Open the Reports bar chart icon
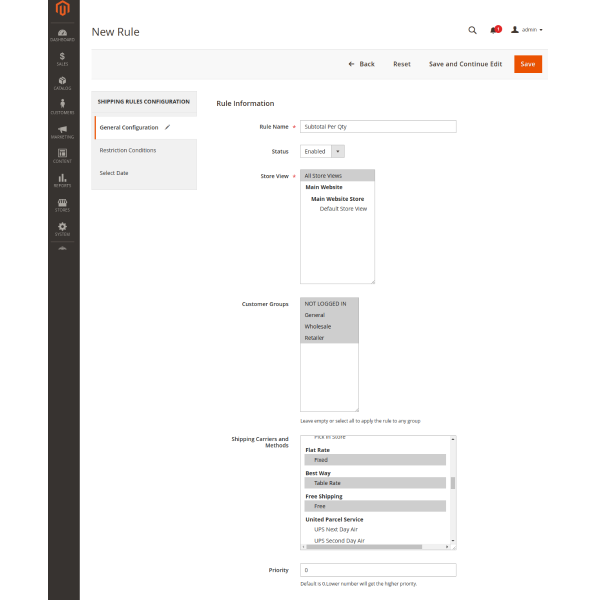600x600 pixels. point(62,180)
